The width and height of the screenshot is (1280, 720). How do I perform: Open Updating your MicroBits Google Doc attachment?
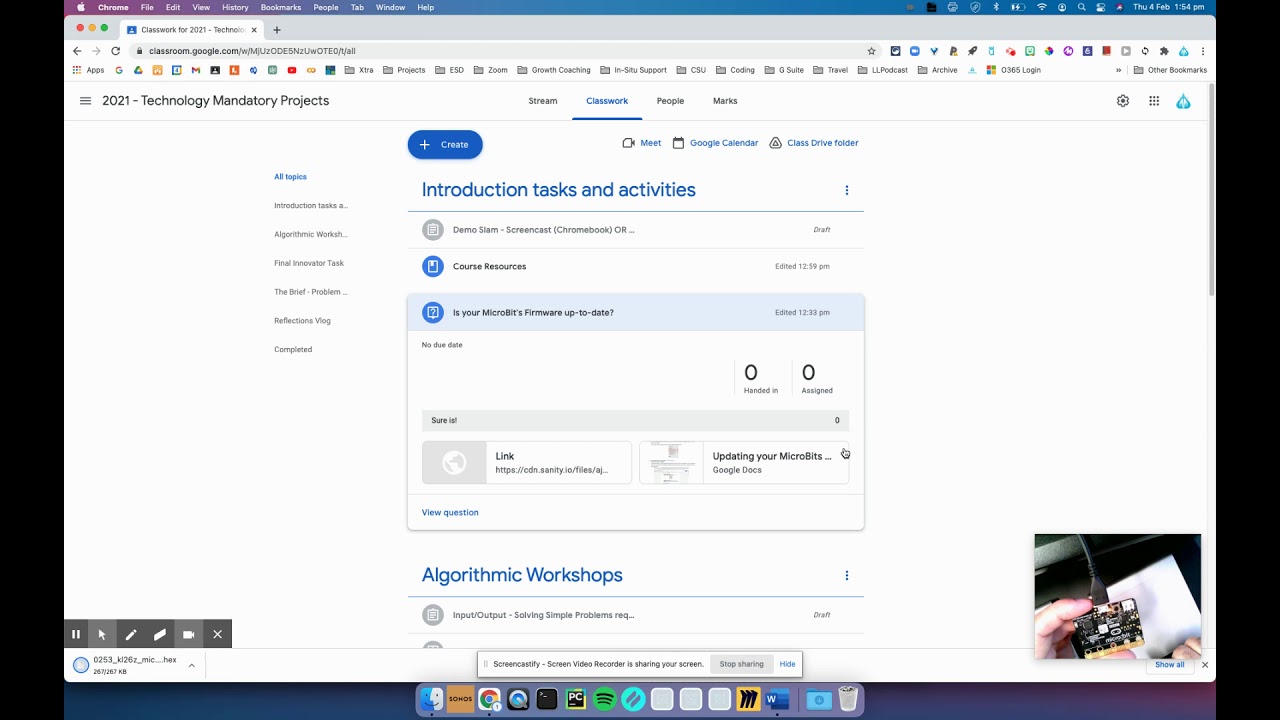pos(744,463)
